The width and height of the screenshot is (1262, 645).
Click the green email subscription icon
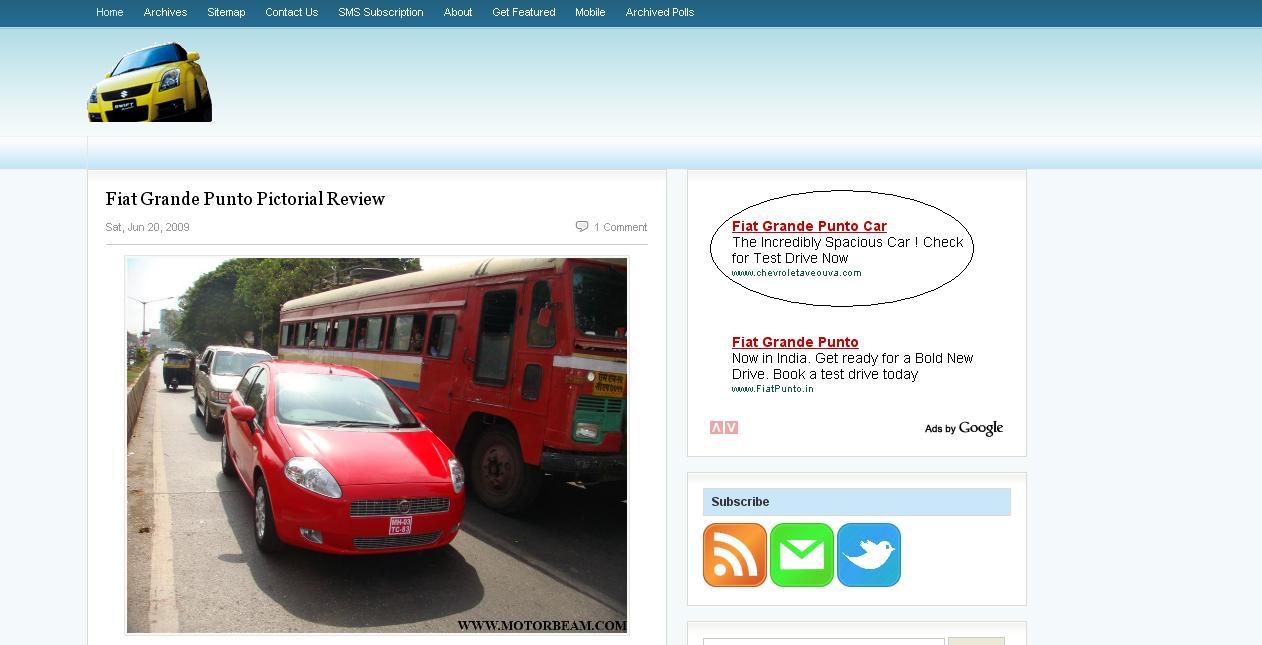tap(801, 555)
